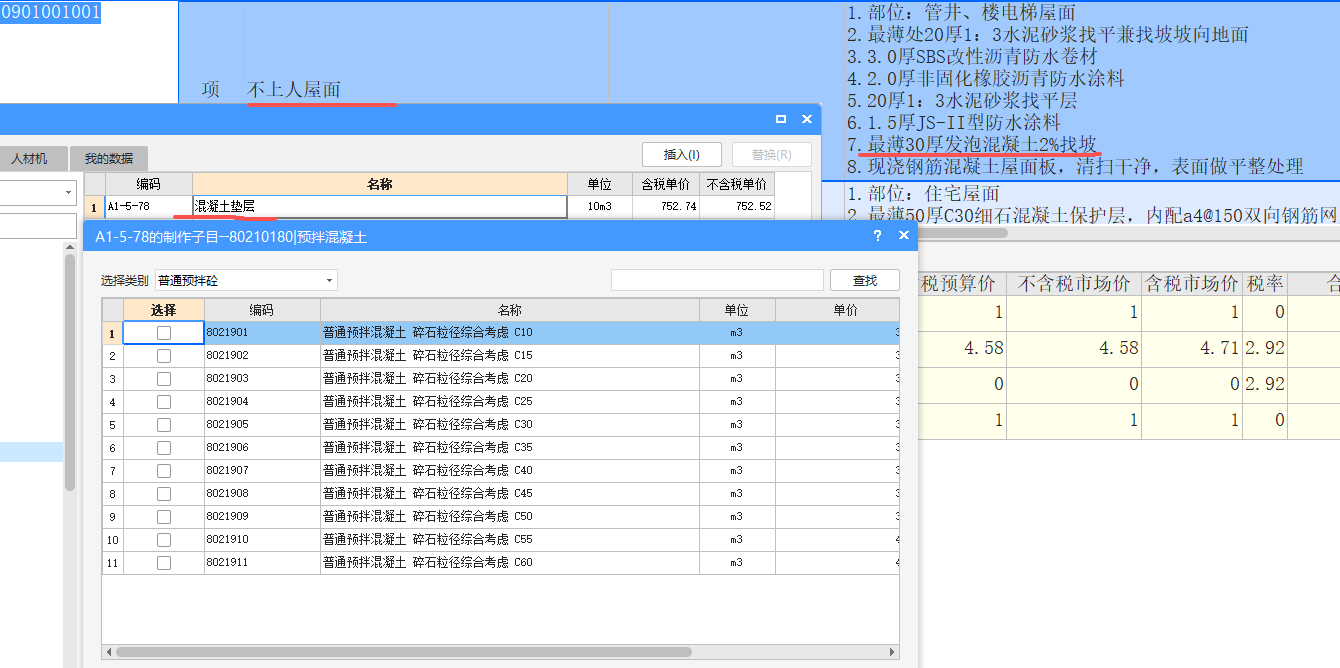
Task: Select the 含税市场价 cell 4.71
Action: [x=1192, y=348]
